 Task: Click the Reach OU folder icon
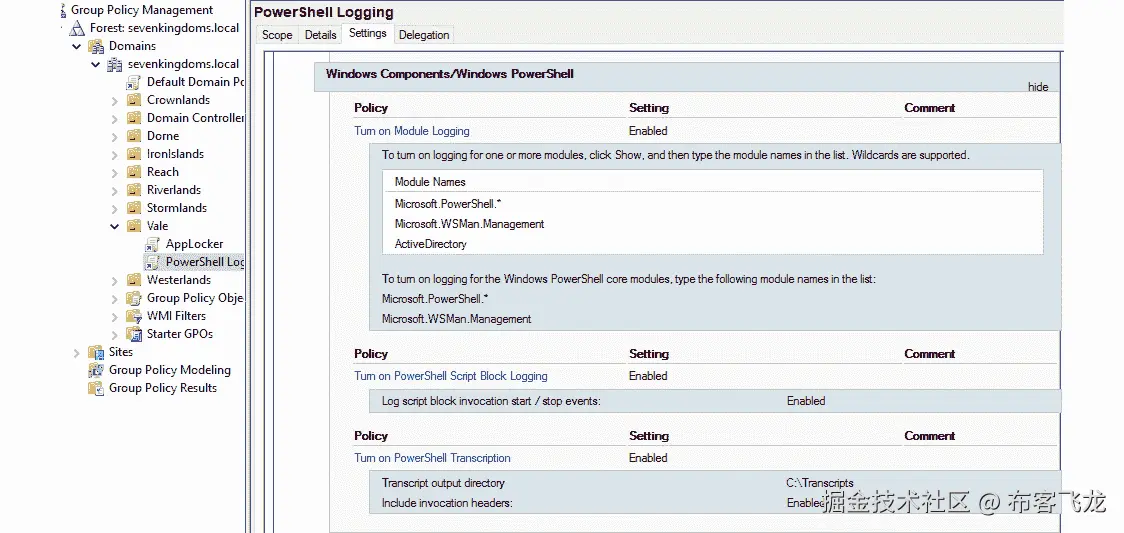(134, 171)
